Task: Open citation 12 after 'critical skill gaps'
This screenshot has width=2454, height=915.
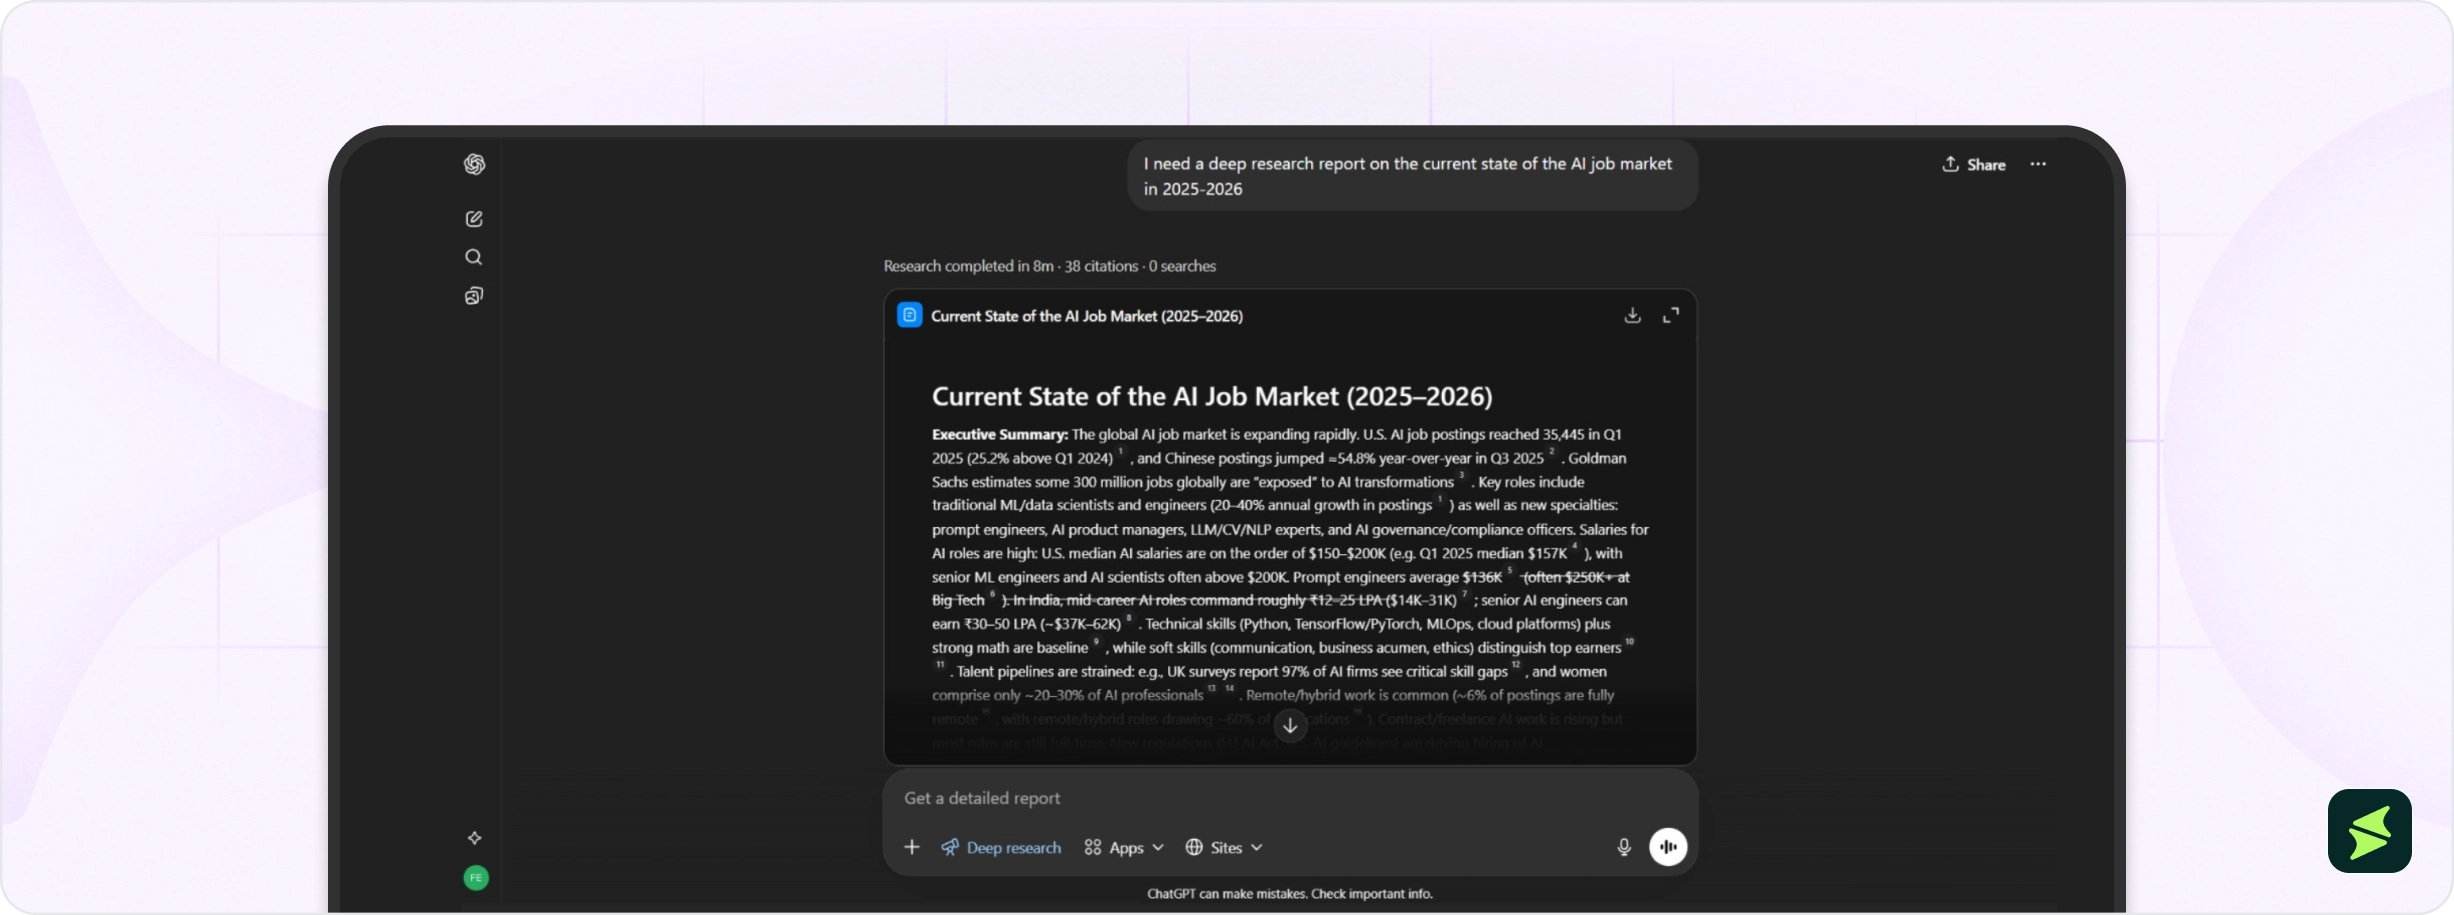Action: point(1516,665)
